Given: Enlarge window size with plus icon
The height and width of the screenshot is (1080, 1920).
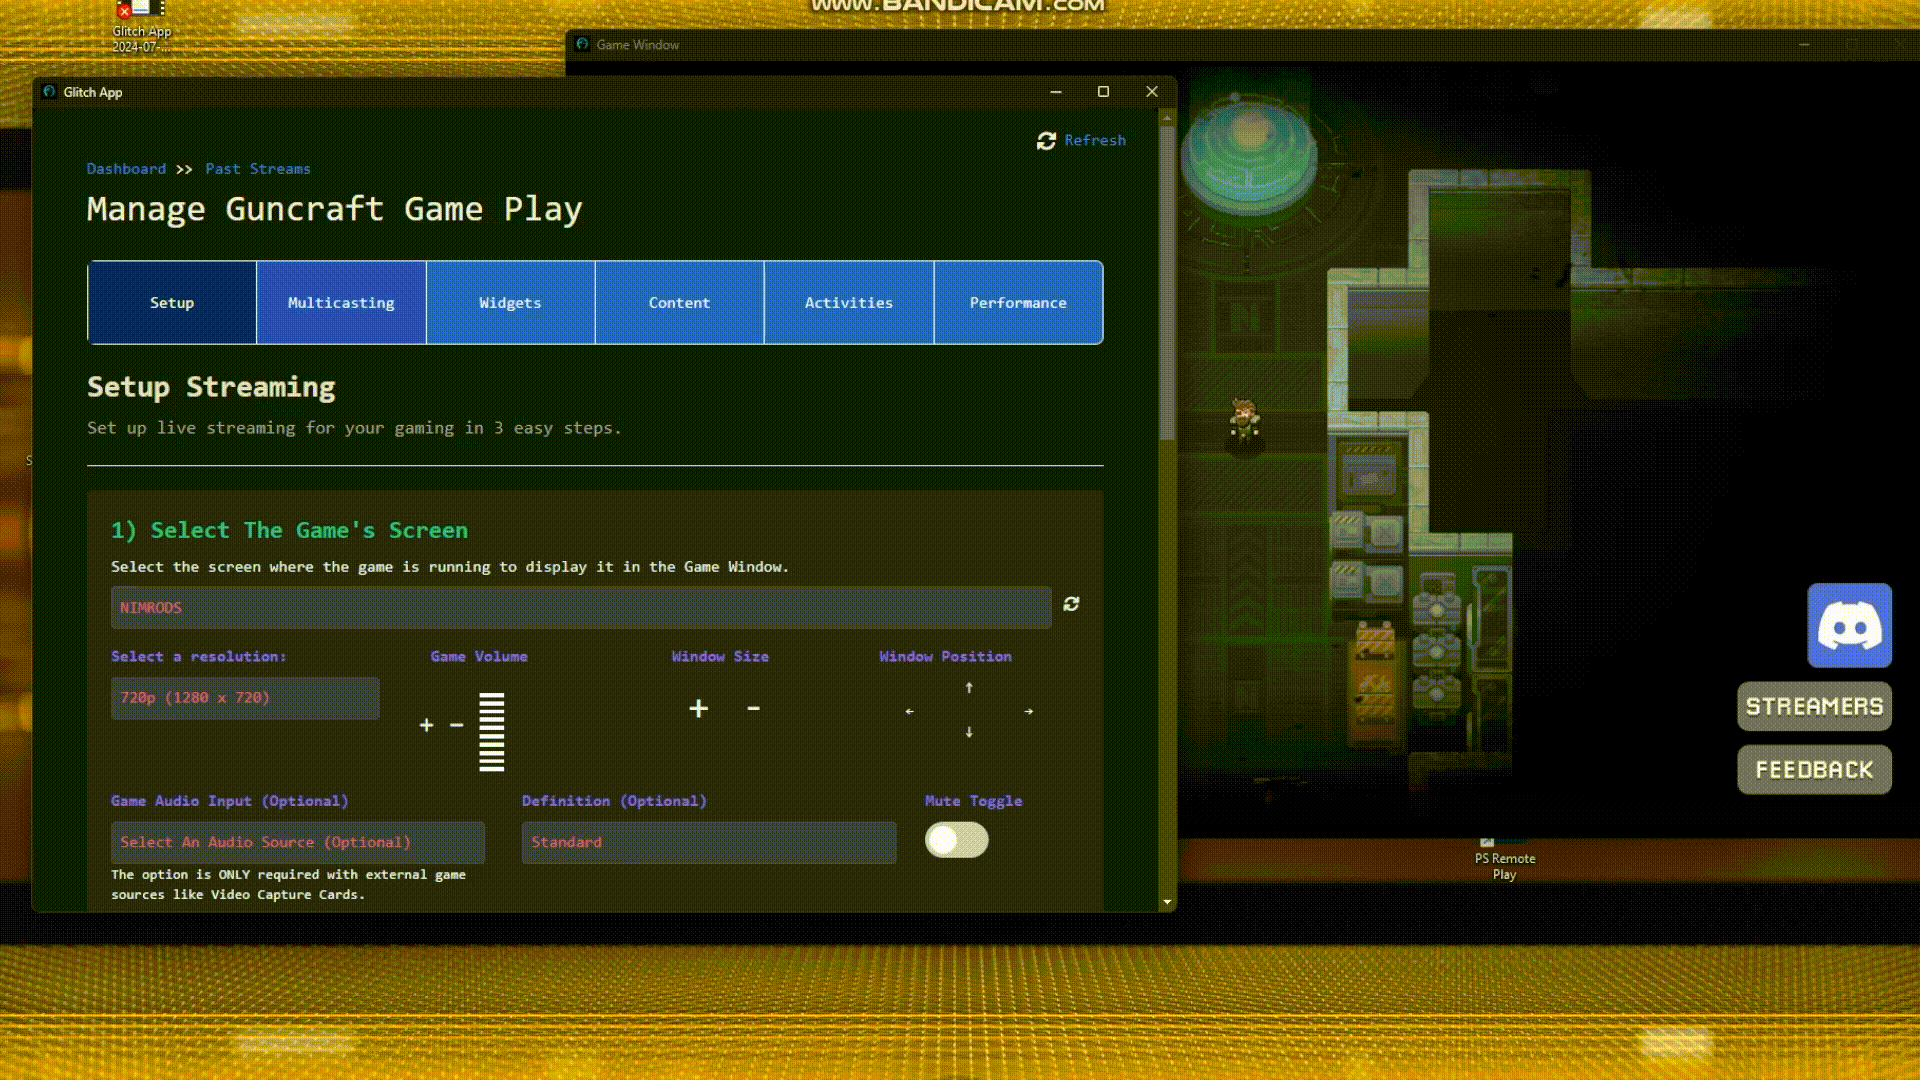Looking at the screenshot, I should pos(699,709).
